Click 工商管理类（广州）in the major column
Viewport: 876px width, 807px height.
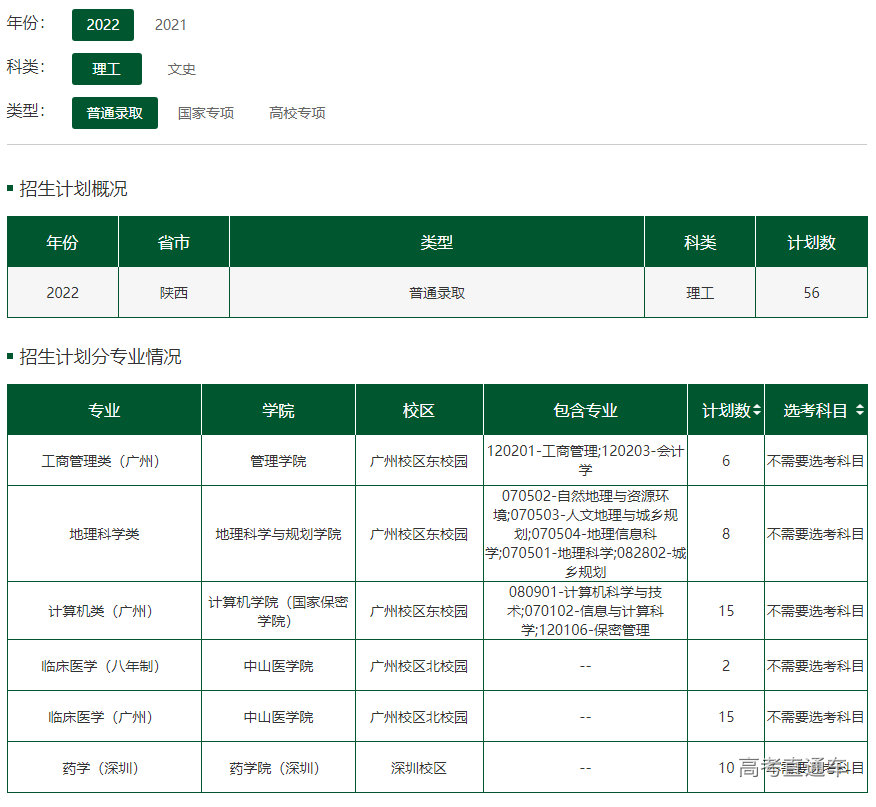(103, 460)
